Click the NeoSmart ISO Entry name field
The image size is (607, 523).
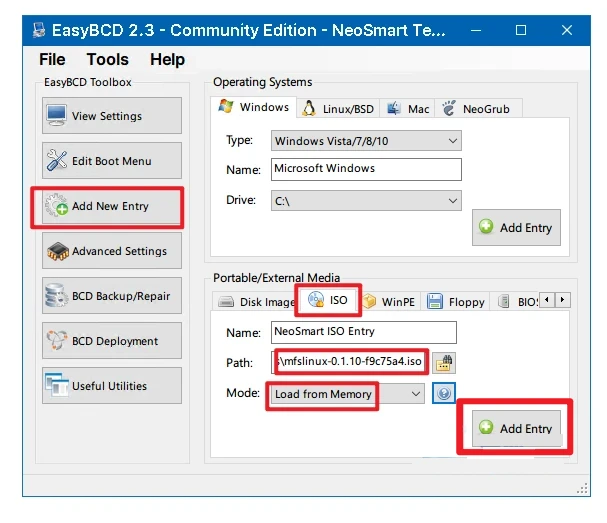click(x=364, y=332)
